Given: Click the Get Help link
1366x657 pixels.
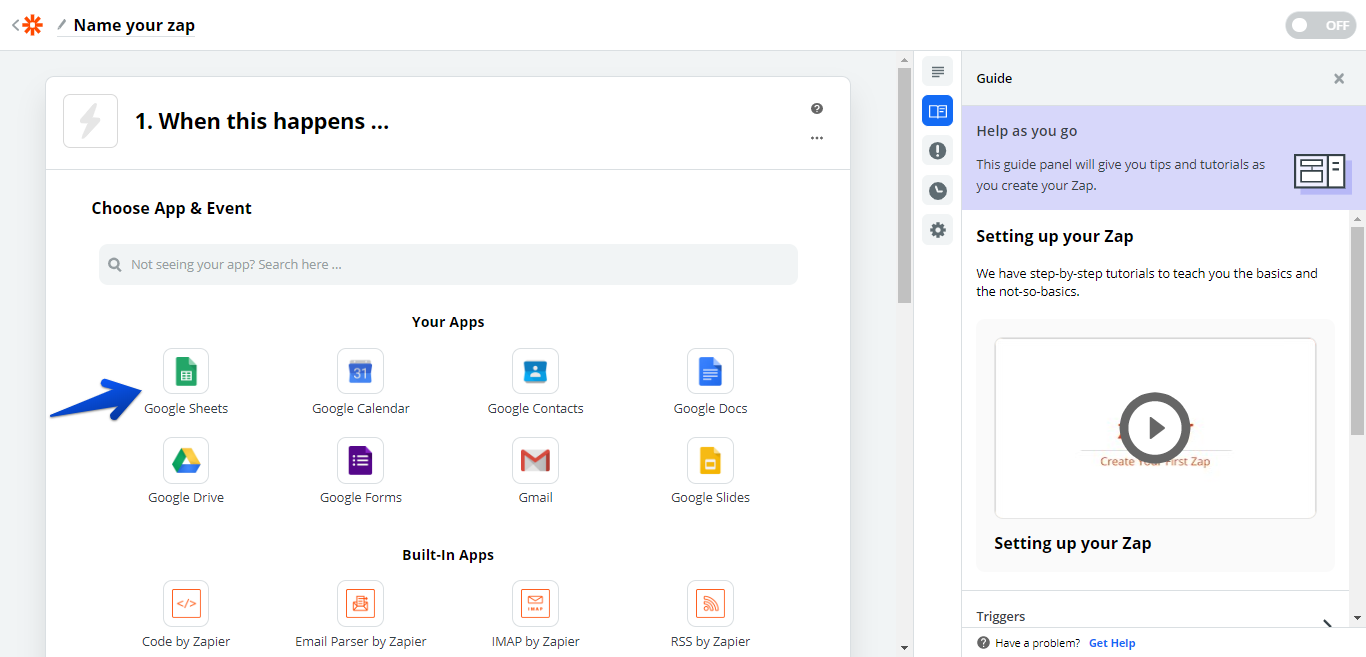Looking at the screenshot, I should (1112, 643).
